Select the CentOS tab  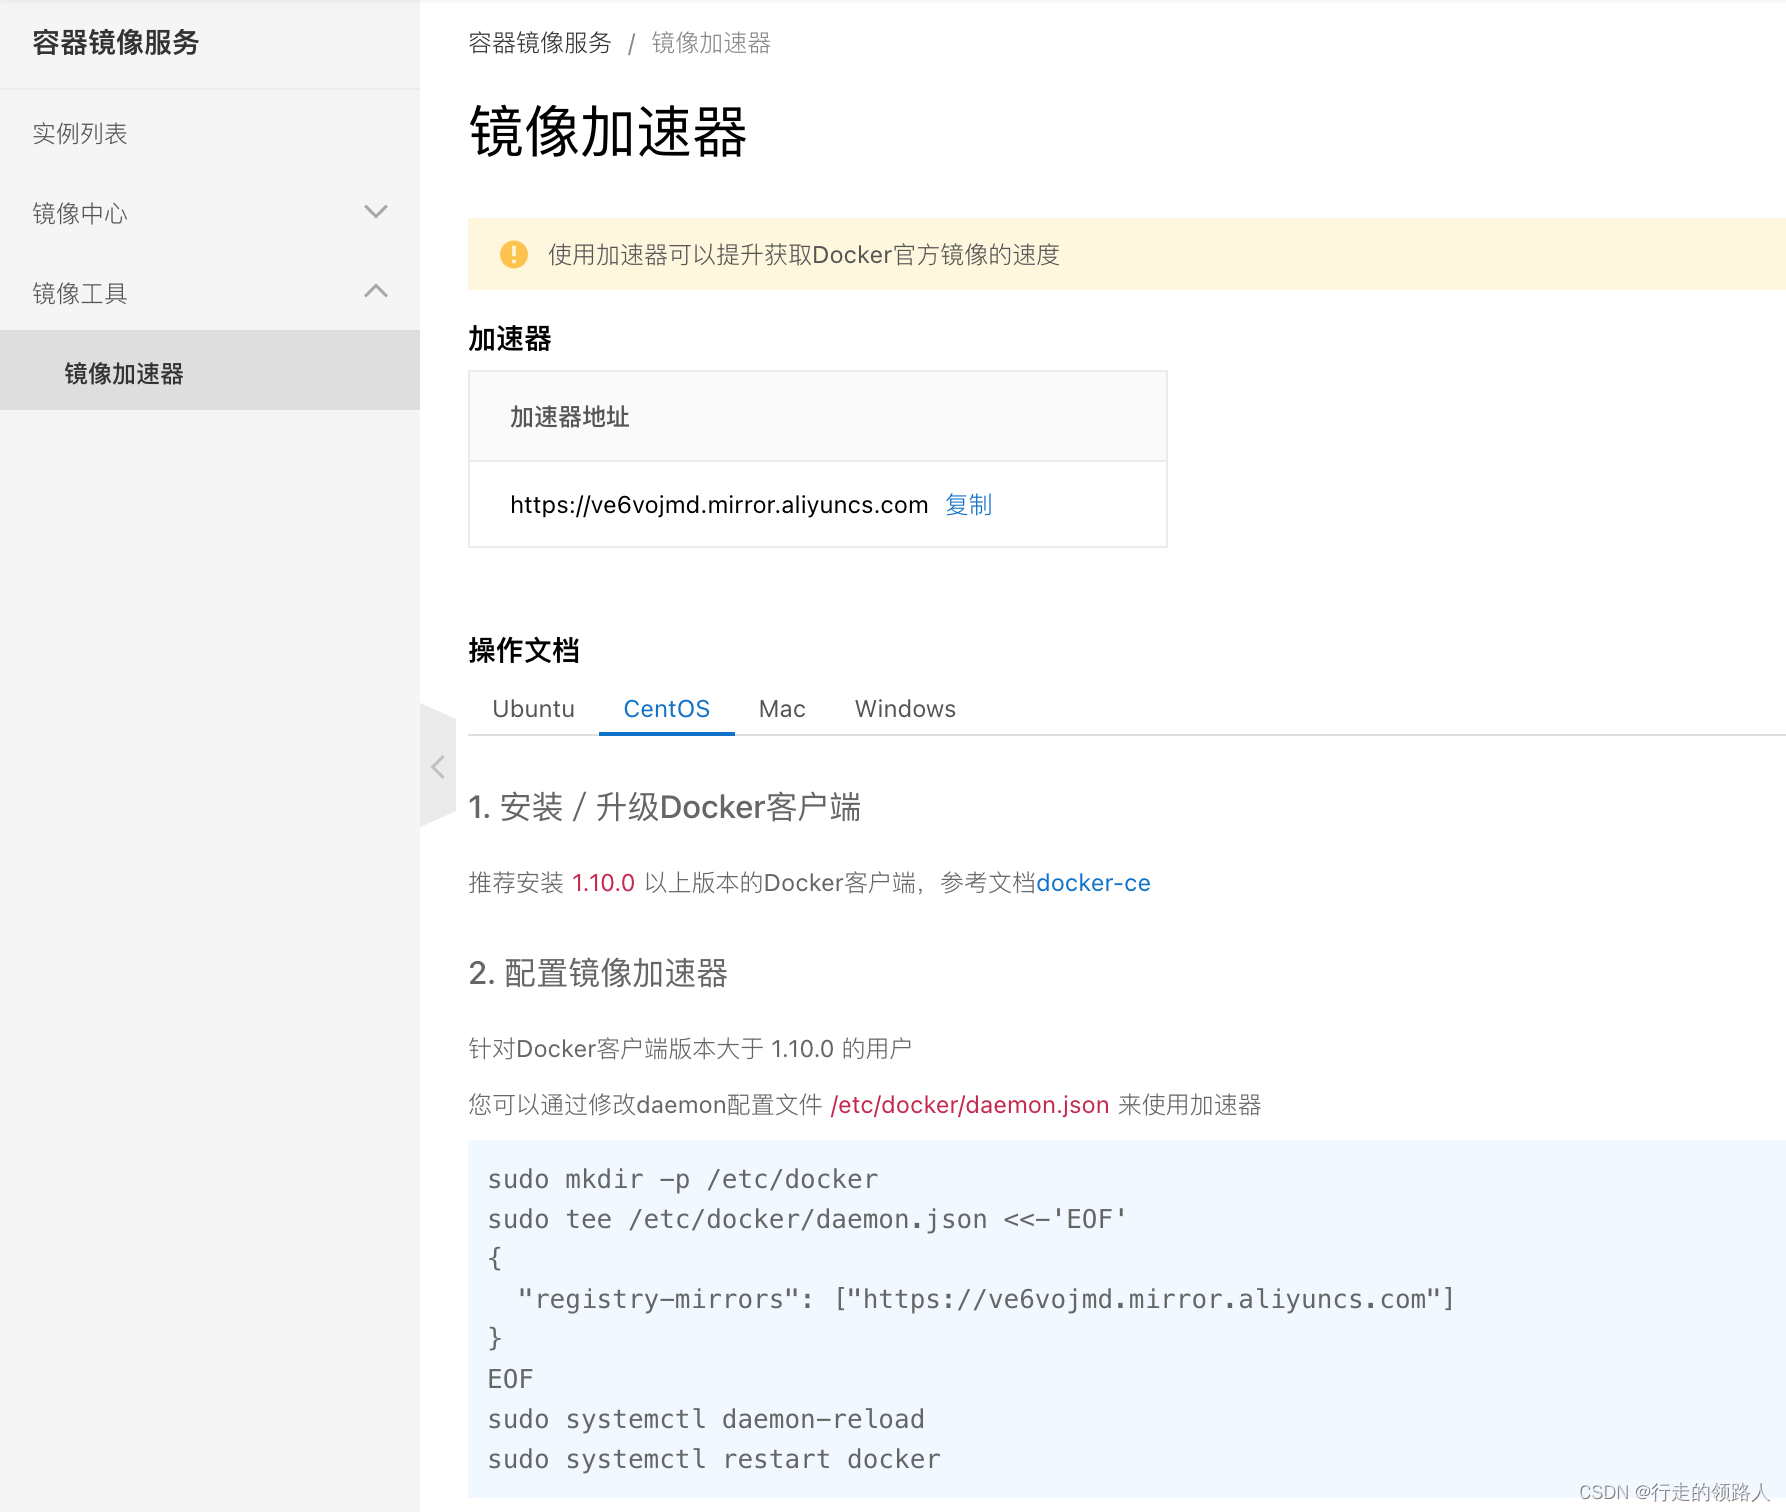(x=666, y=708)
